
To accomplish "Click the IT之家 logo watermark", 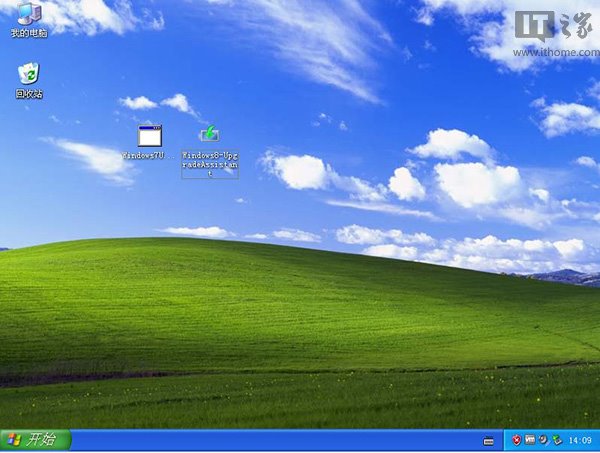I will pos(558,20).
